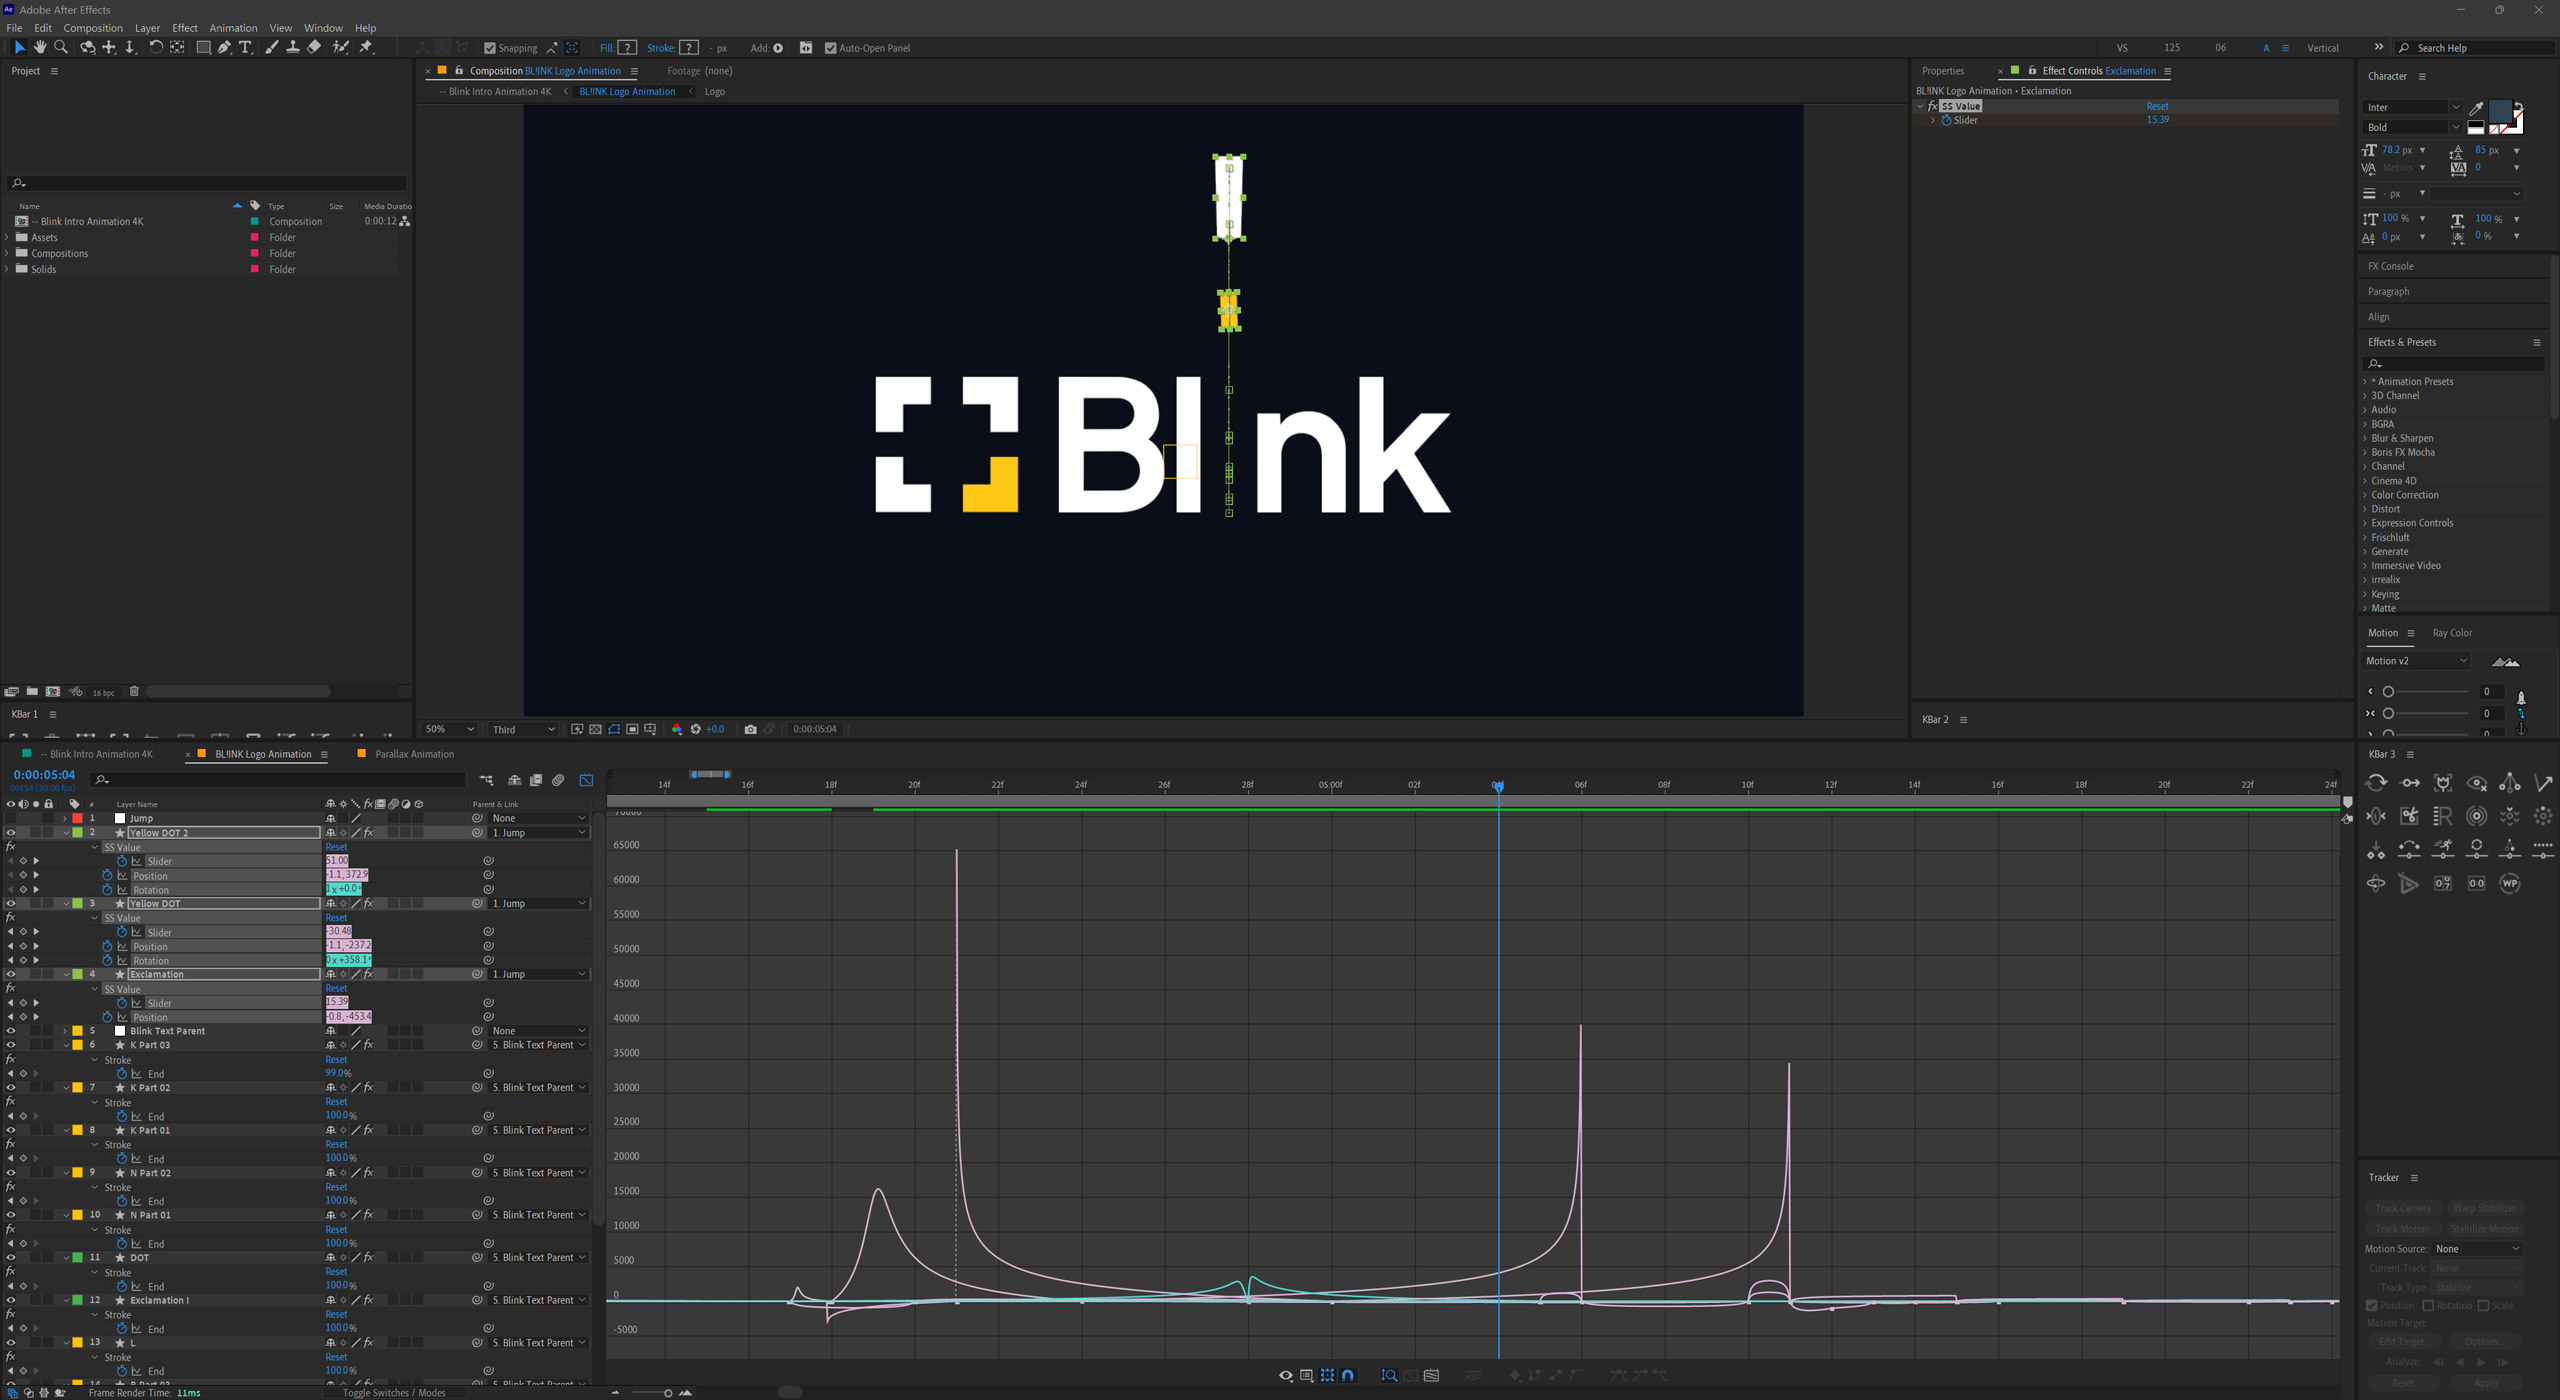
Task: Expand the Assets folder in the Project panel
Action: pos(8,237)
